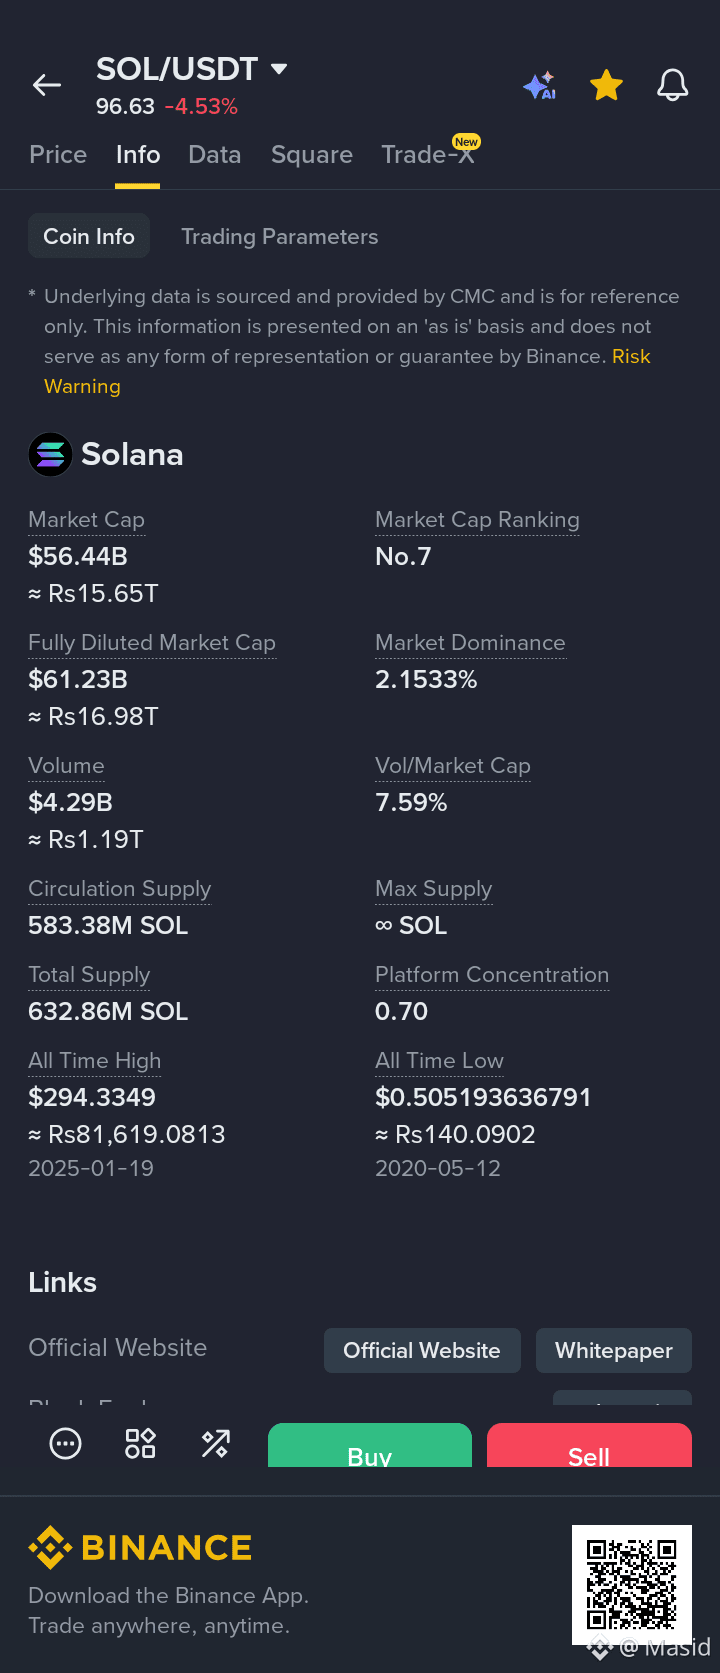Open the Risk Warning link
The height and width of the screenshot is (1673, 720).
(x=348, y=371)
